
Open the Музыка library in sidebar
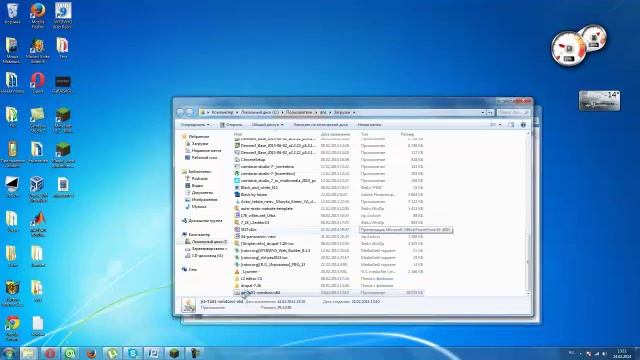click(x=196, y=207)
